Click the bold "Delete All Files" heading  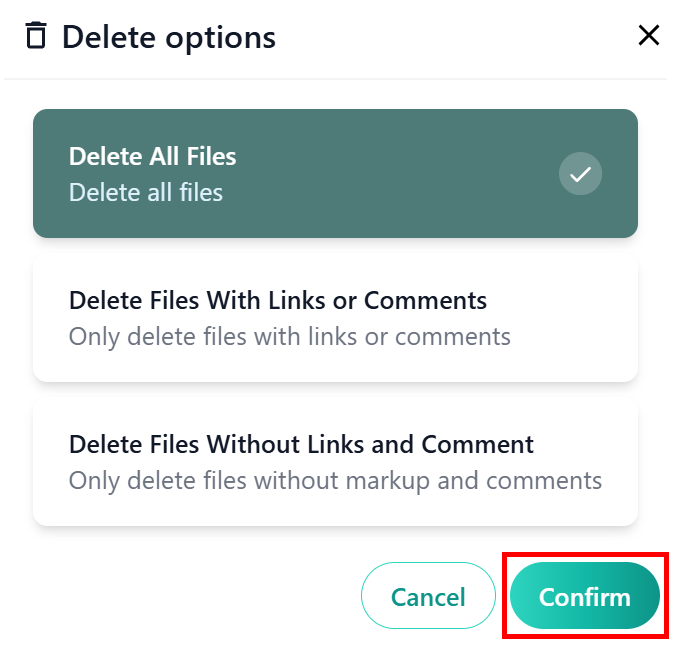point(152,156)
